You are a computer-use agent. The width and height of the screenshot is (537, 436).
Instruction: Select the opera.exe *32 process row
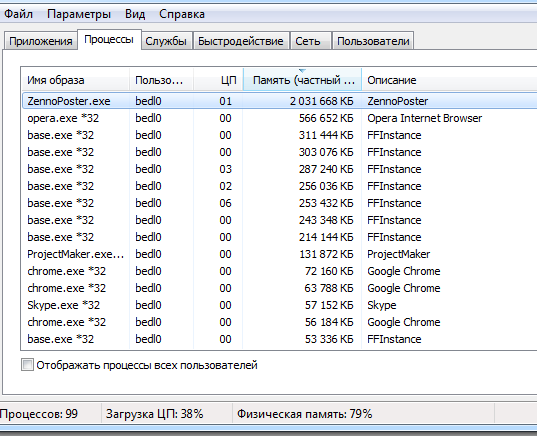(x=279, y=118)
